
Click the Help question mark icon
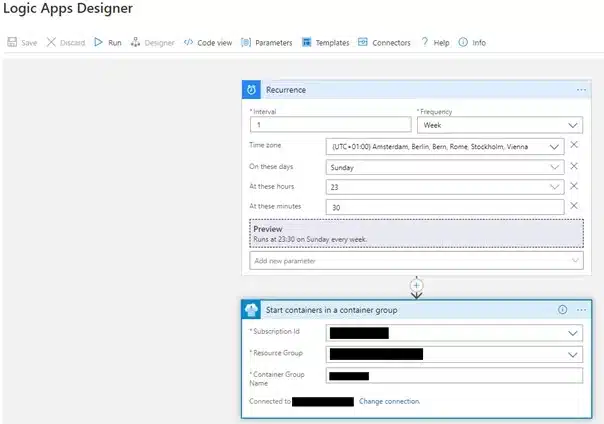click(424, 42)
